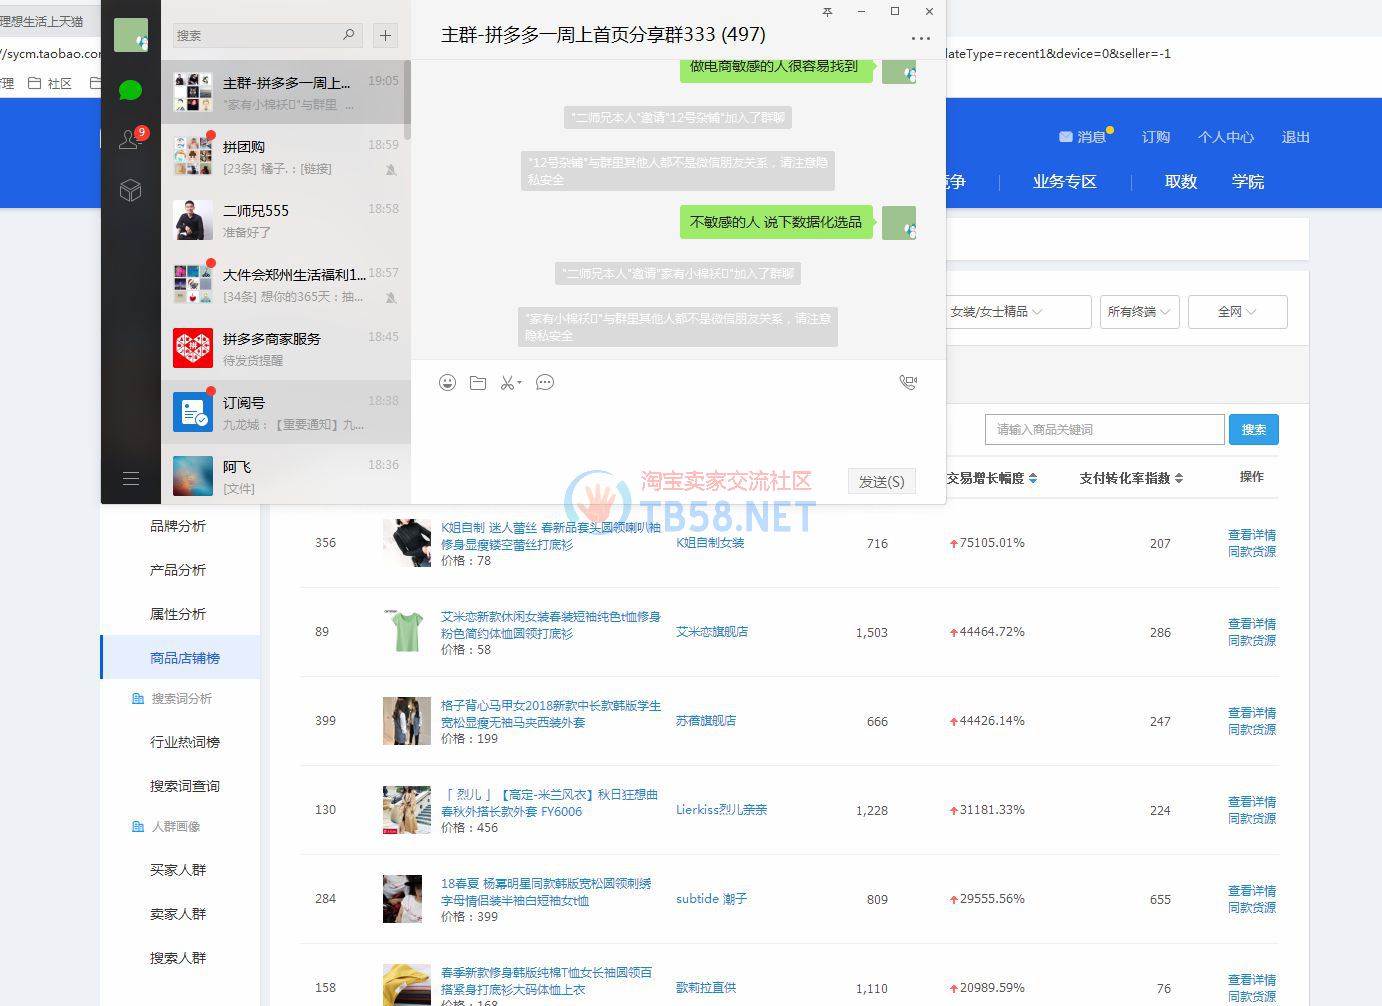Pin the WeChat window on top

click(827, 12)
